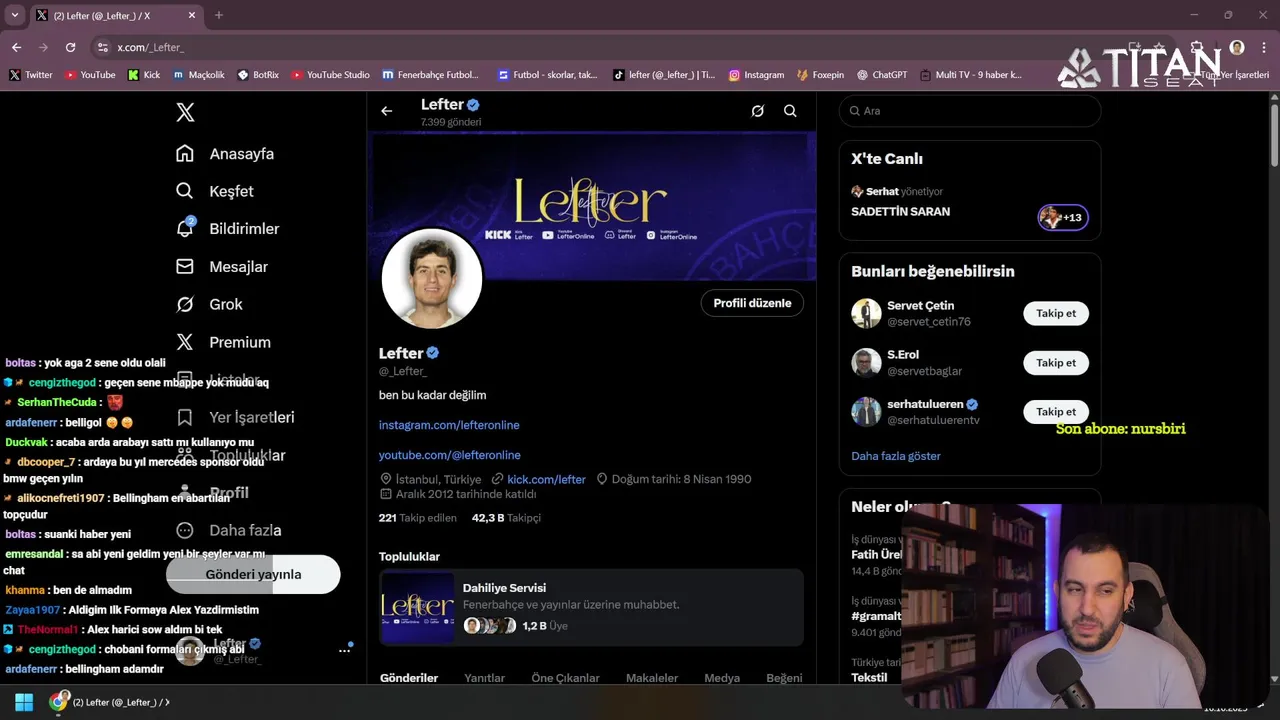Follow serhatulueren with Takip et

(1056, 412)
